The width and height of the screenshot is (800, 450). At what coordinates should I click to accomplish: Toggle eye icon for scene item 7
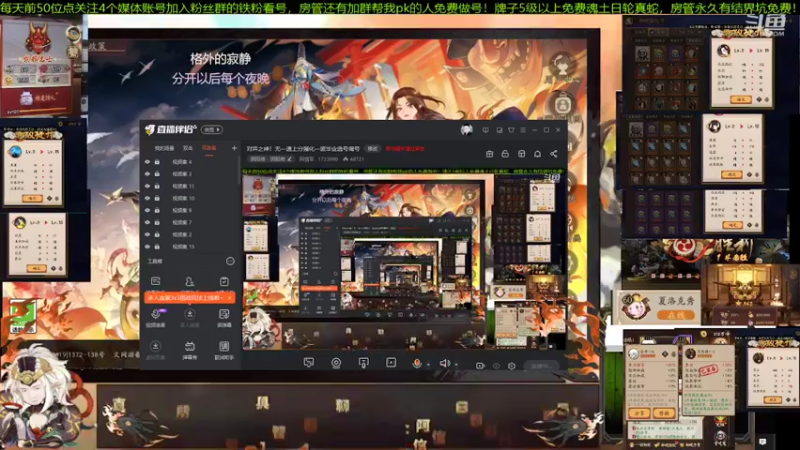click(147, 222)
